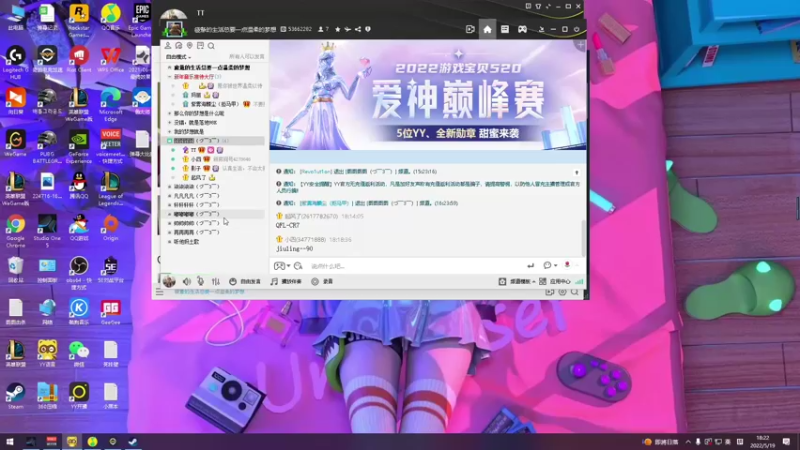Click the signal strength bars icon
Viewport: 800px width, 450px height.
[x=579, y=281]
